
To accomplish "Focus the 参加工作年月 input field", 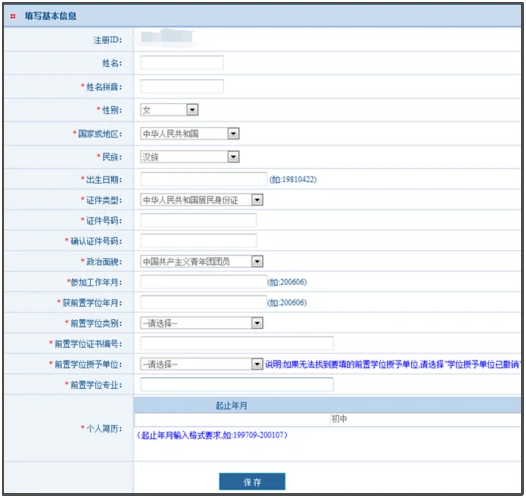I will (204, 282).
